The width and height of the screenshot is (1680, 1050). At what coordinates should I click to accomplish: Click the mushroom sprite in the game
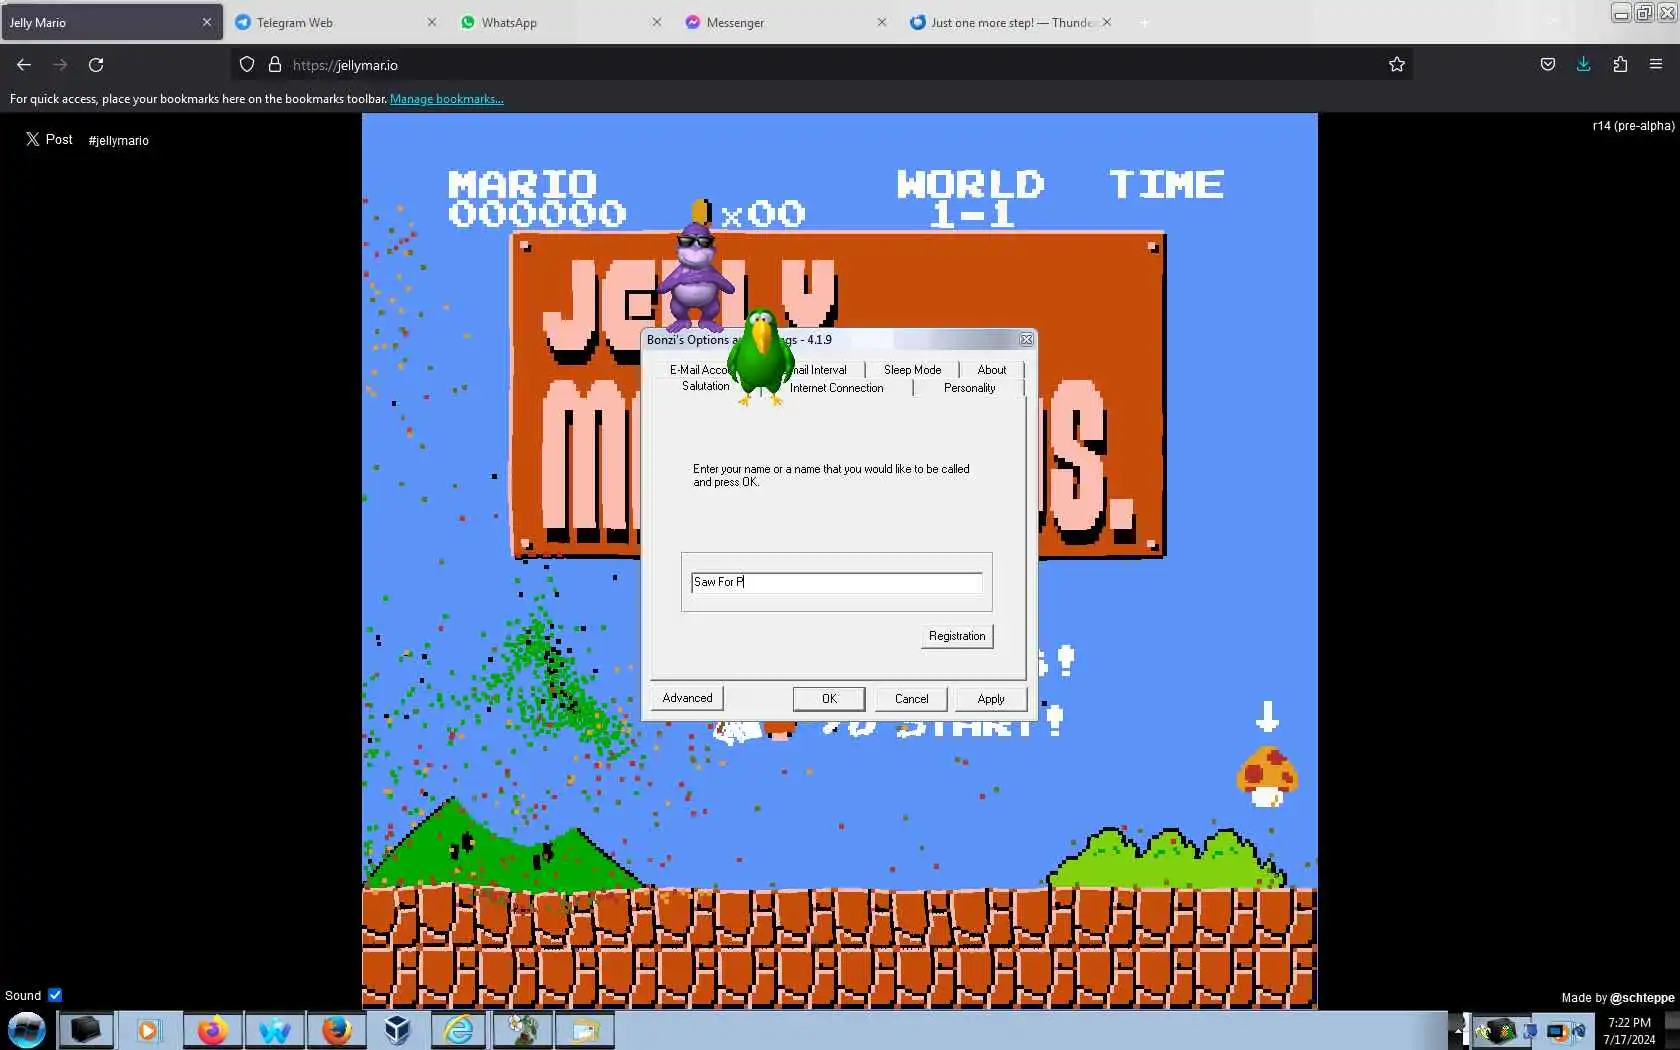[x=1268, y=776]
